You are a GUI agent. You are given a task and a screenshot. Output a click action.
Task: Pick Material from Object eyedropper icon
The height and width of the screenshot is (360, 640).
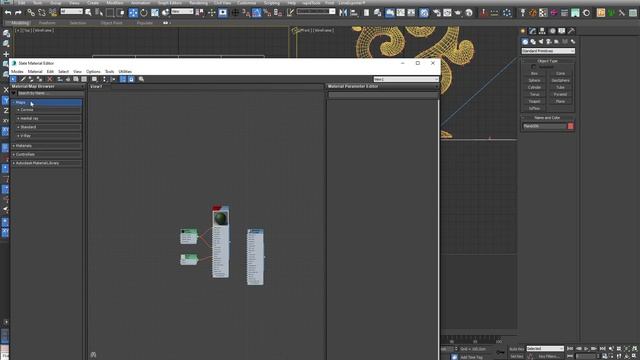click(x=23, y=79)
